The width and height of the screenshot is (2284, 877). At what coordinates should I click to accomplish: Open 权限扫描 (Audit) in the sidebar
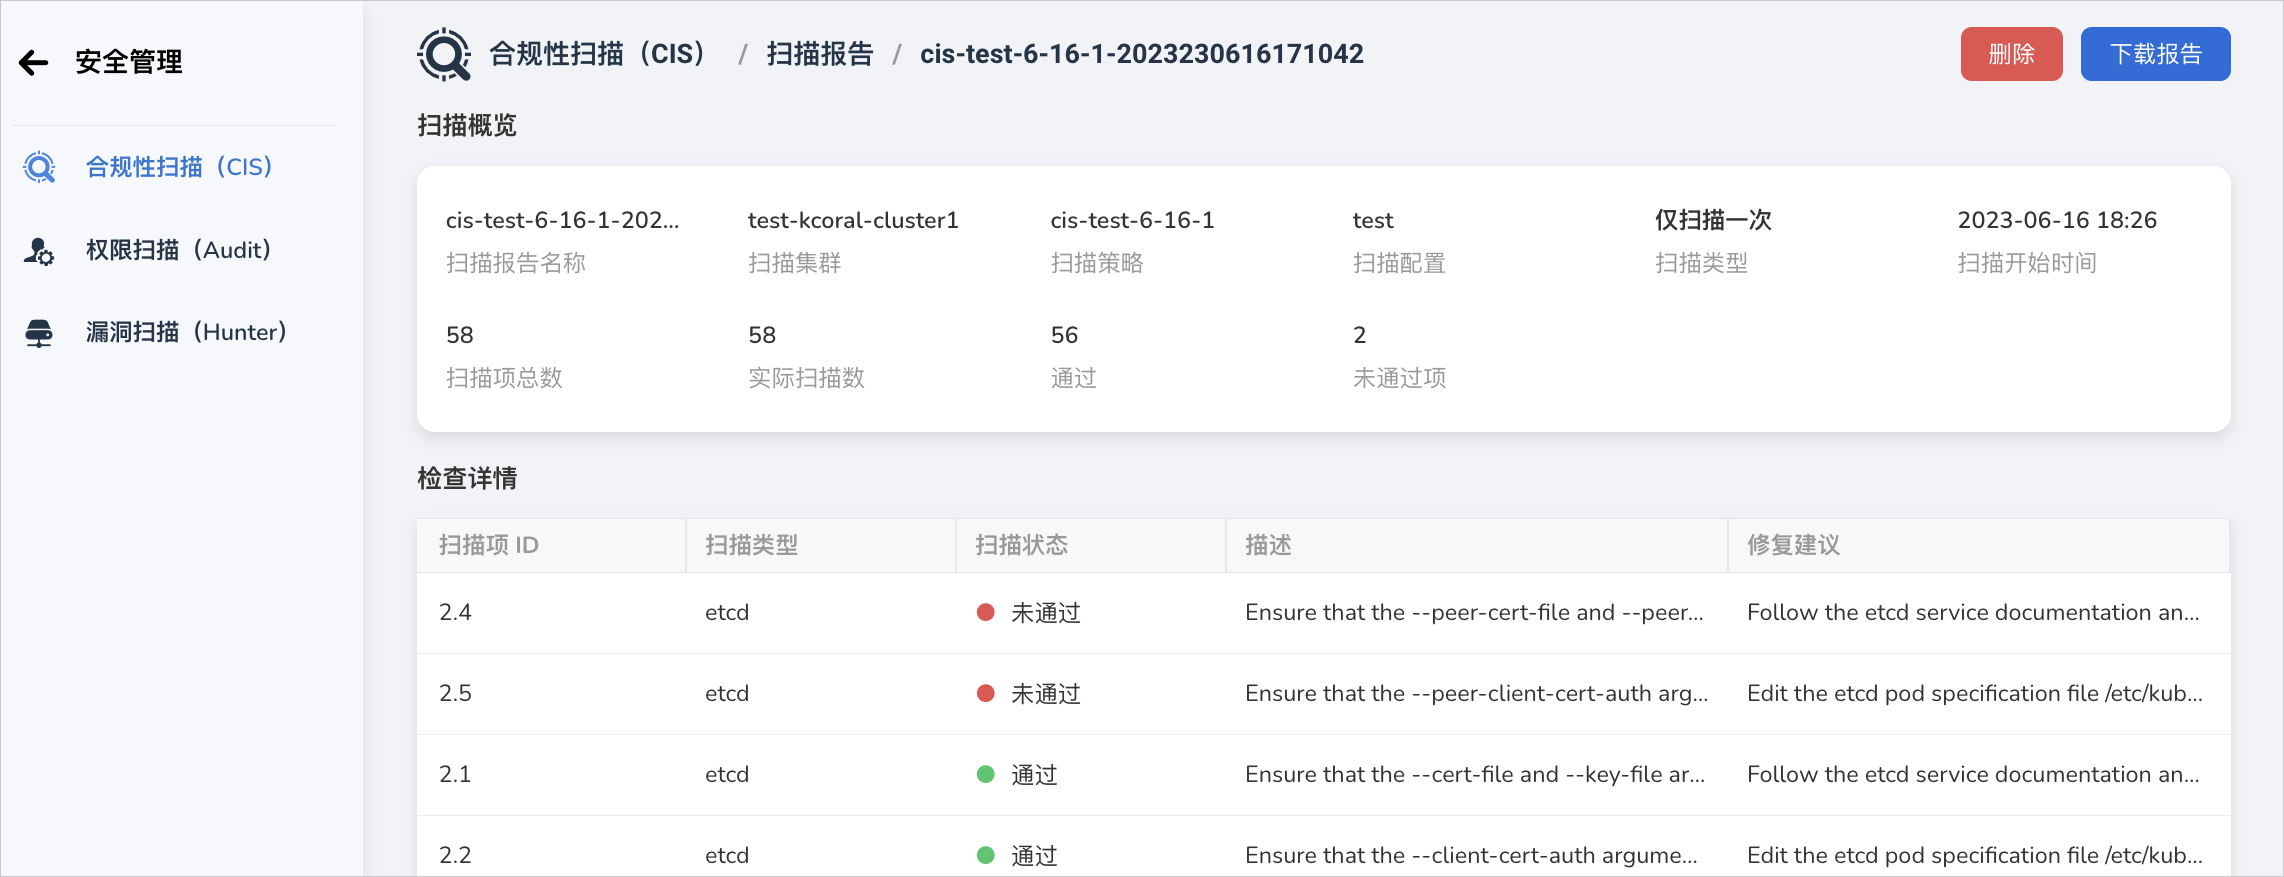pos(179,250)
